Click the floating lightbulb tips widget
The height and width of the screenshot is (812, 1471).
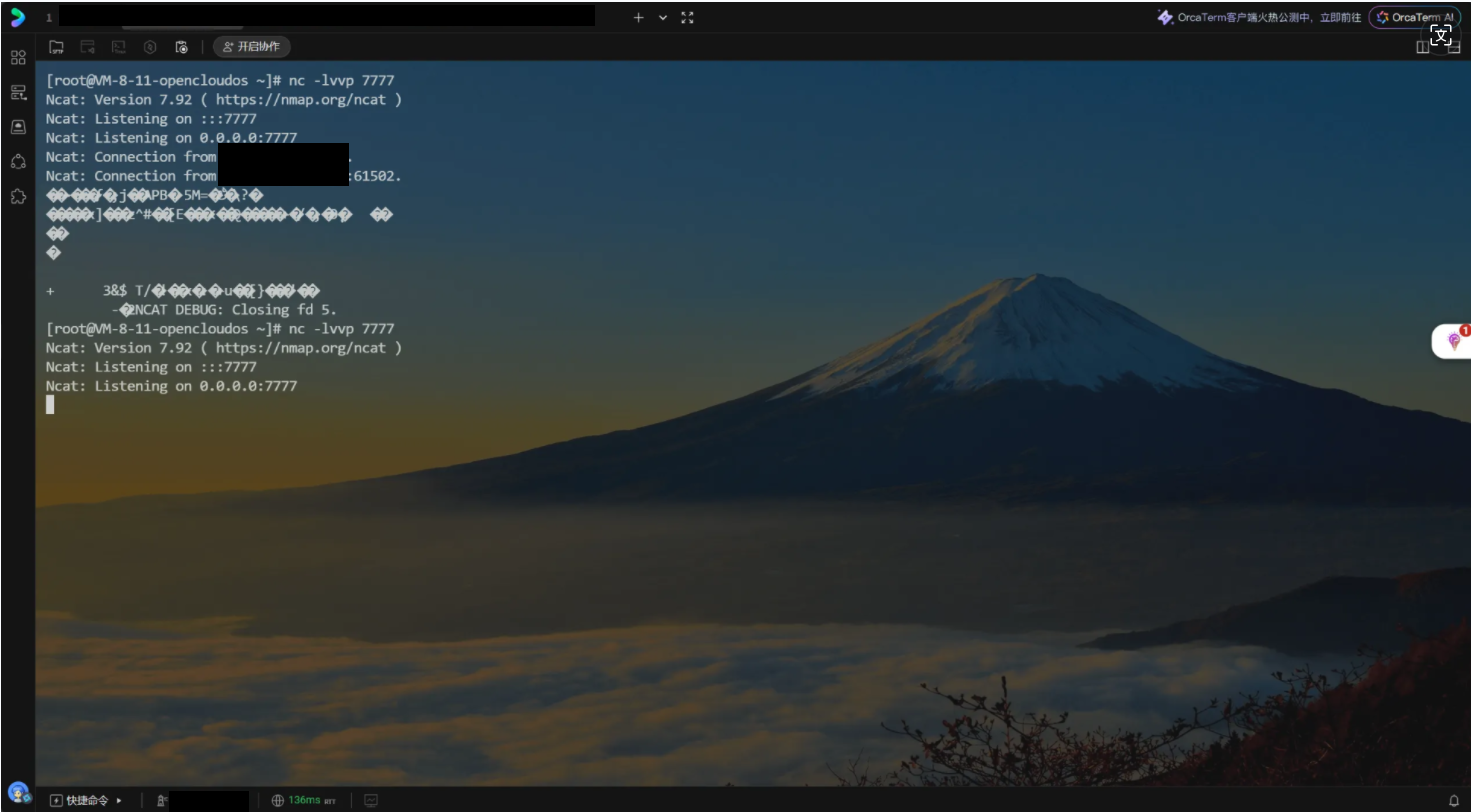[1453, 341]
